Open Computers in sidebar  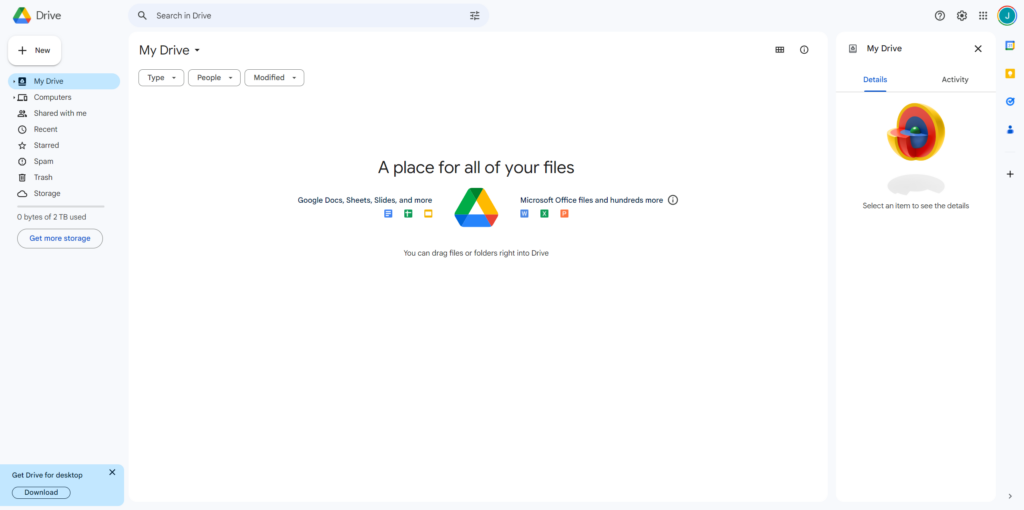pyautogui.click(x=64, y=97)
